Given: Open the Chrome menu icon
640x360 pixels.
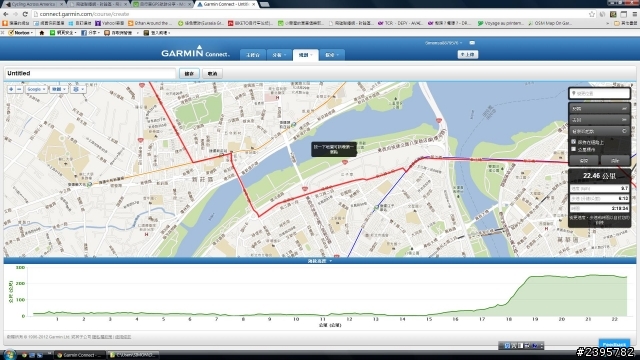Looking at the screenshot, I should click(635, 14).
